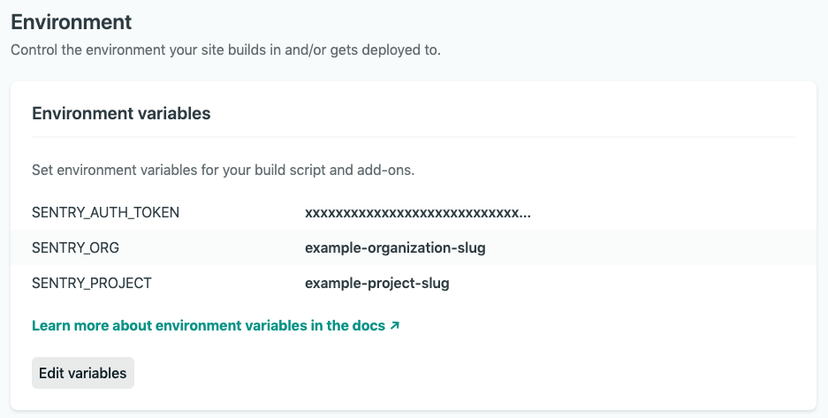Click the example-project-slug value

(377, 283)
